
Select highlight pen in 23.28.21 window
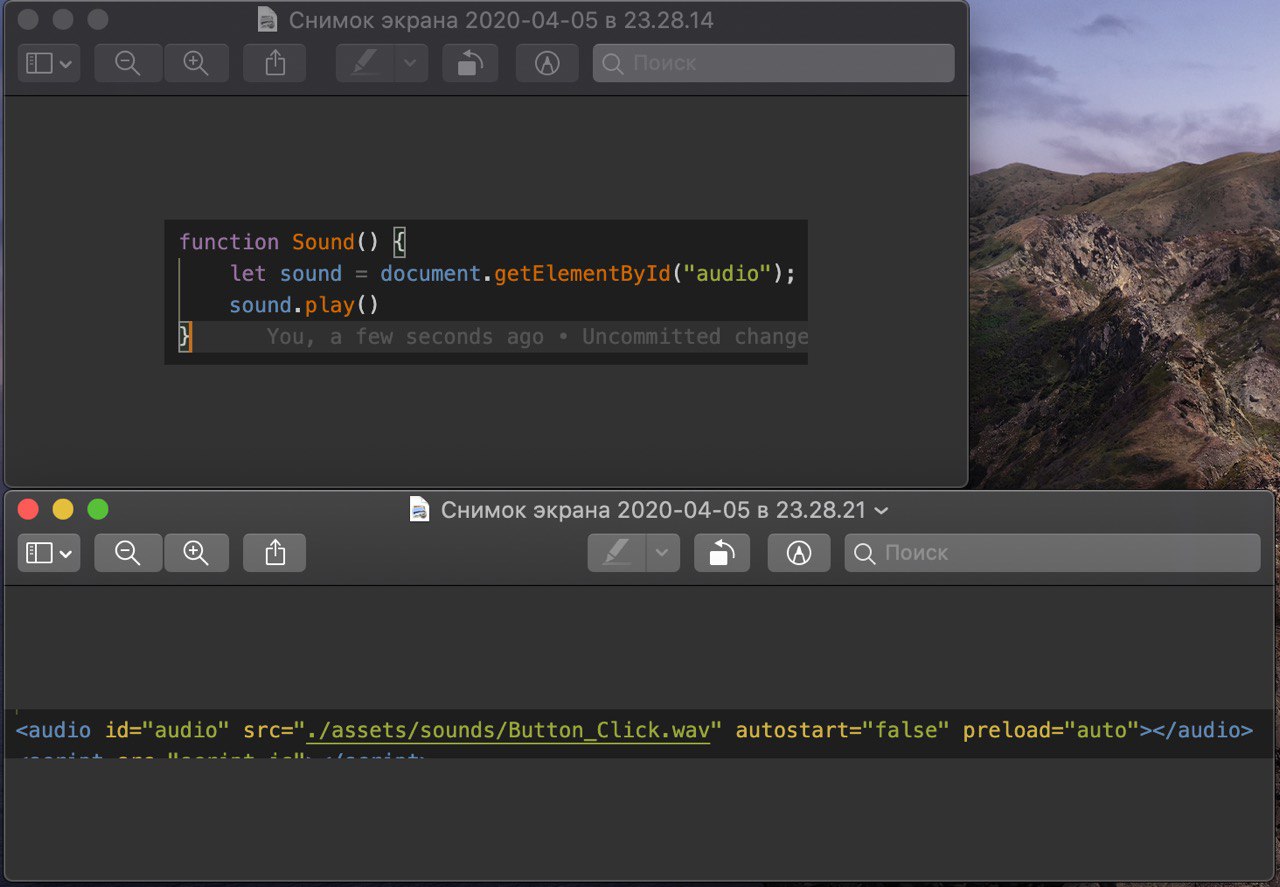(617, 553)
